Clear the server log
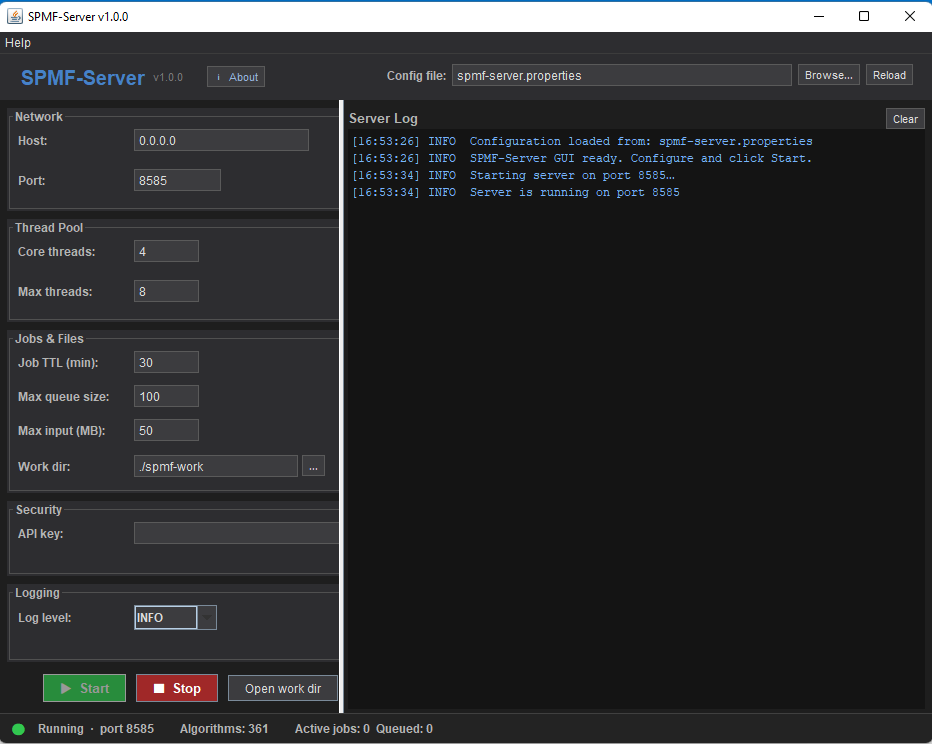 [905, 119]
